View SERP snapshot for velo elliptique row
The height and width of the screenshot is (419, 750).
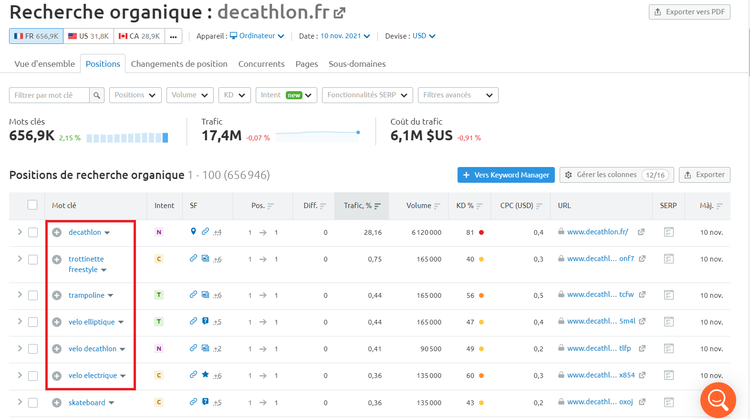pos(669,322)
